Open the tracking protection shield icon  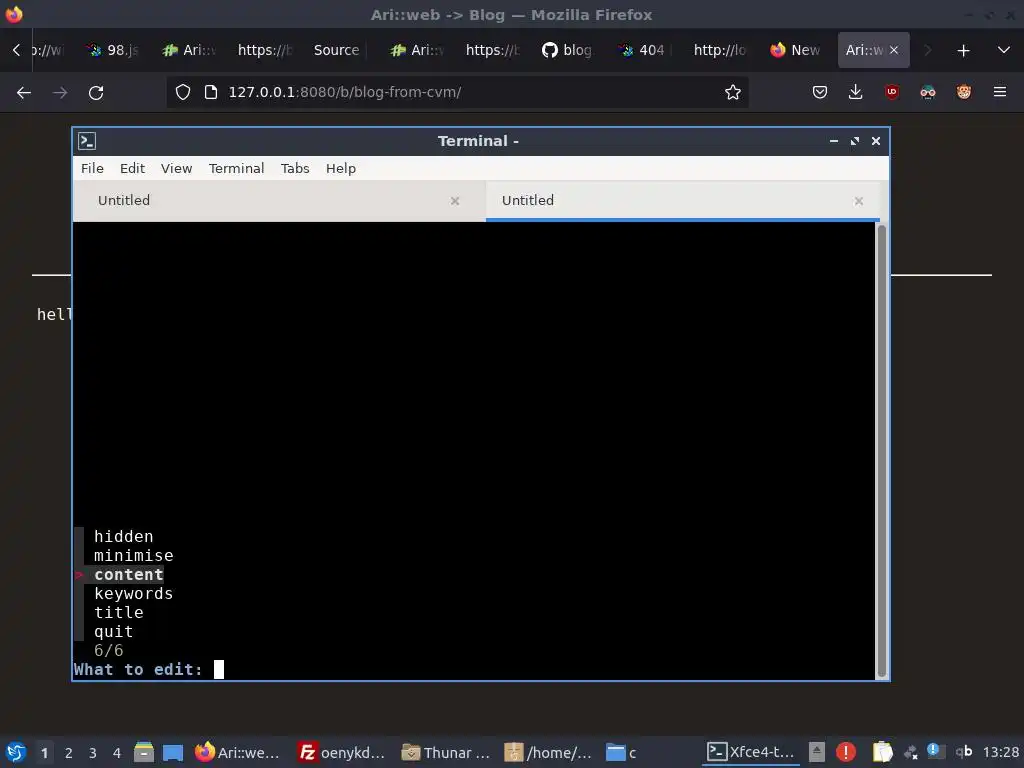click(183, 93)
